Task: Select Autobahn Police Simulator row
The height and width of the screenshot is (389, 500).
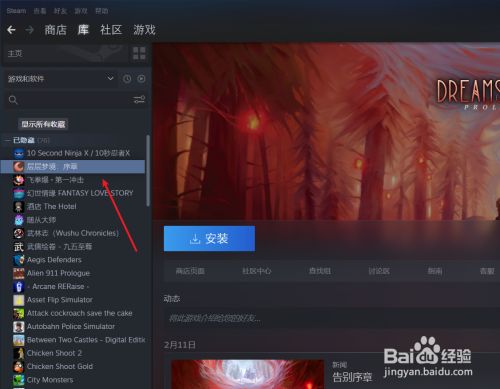Action: 73,327
